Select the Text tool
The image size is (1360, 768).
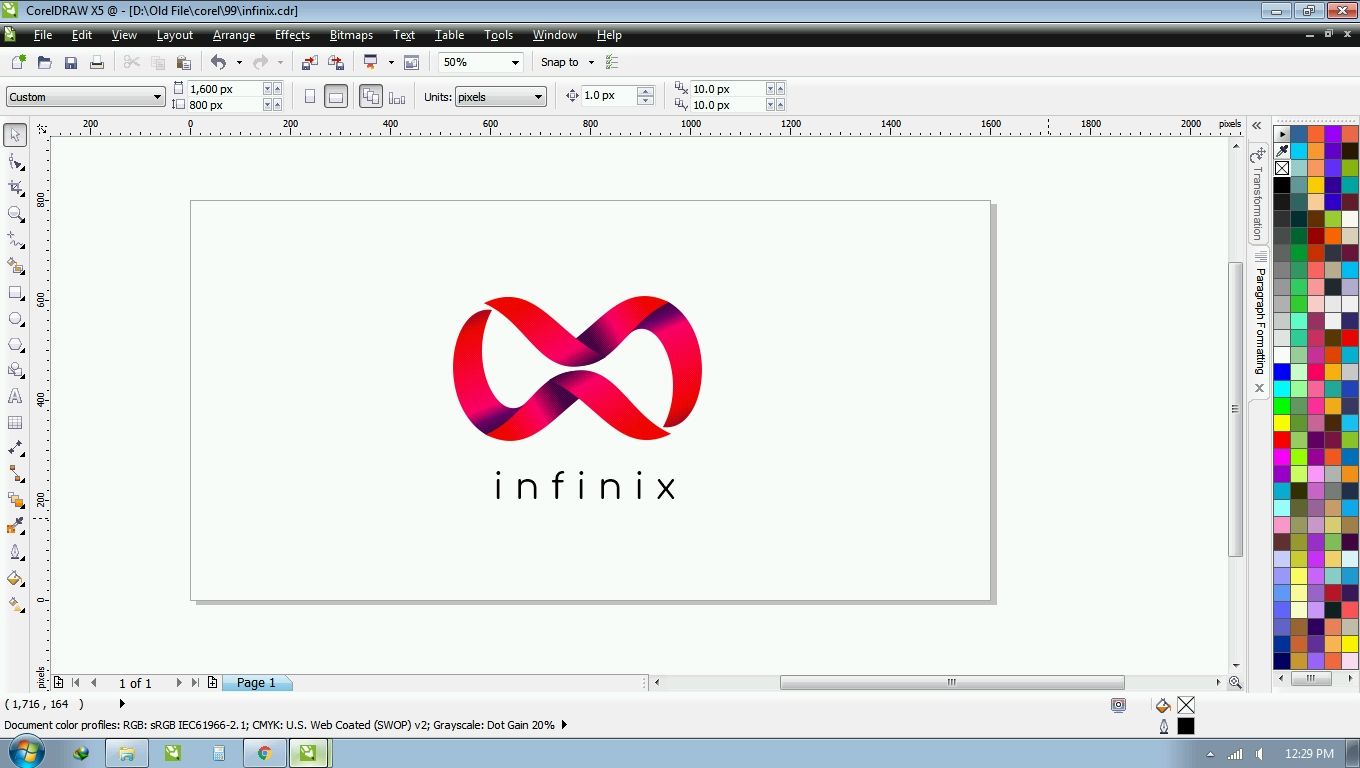15,396
